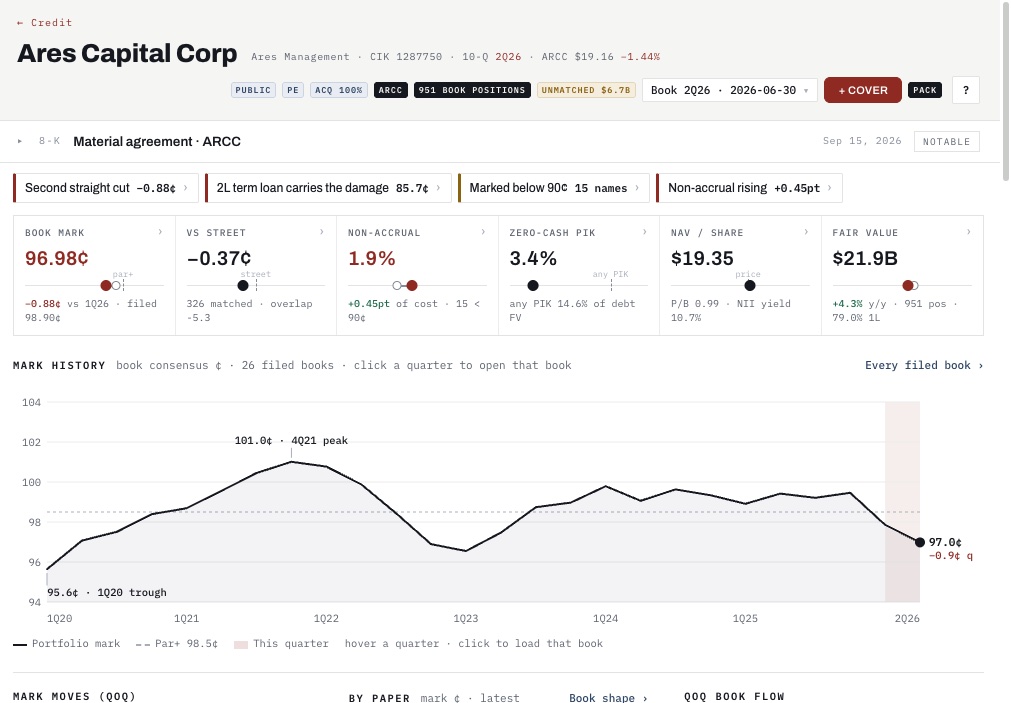The image size is (1011, 703).
Task: Click the PACK button
Action: (x=925, y=90)
